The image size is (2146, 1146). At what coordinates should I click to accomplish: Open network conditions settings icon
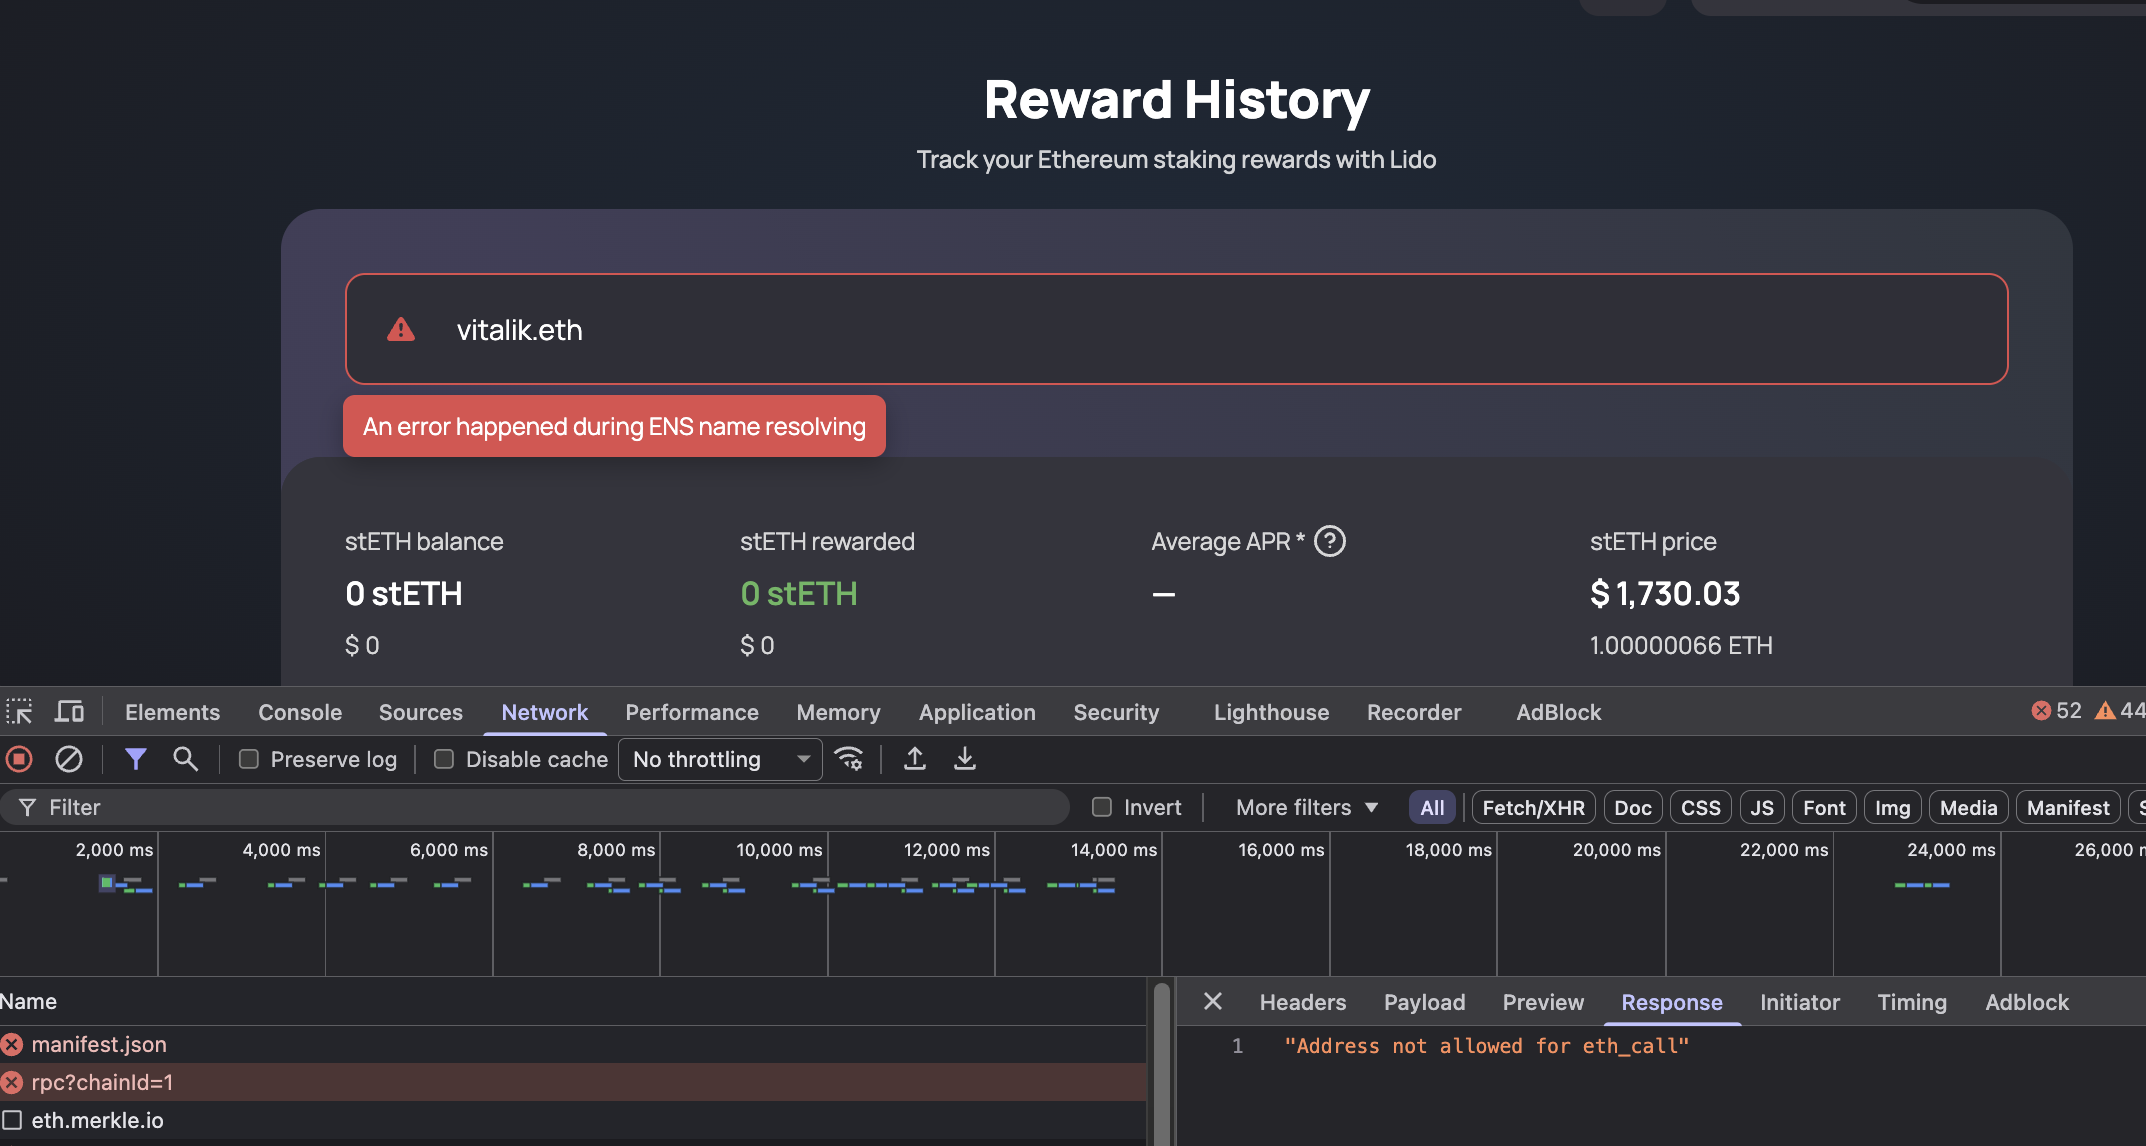tap(849, 759)
